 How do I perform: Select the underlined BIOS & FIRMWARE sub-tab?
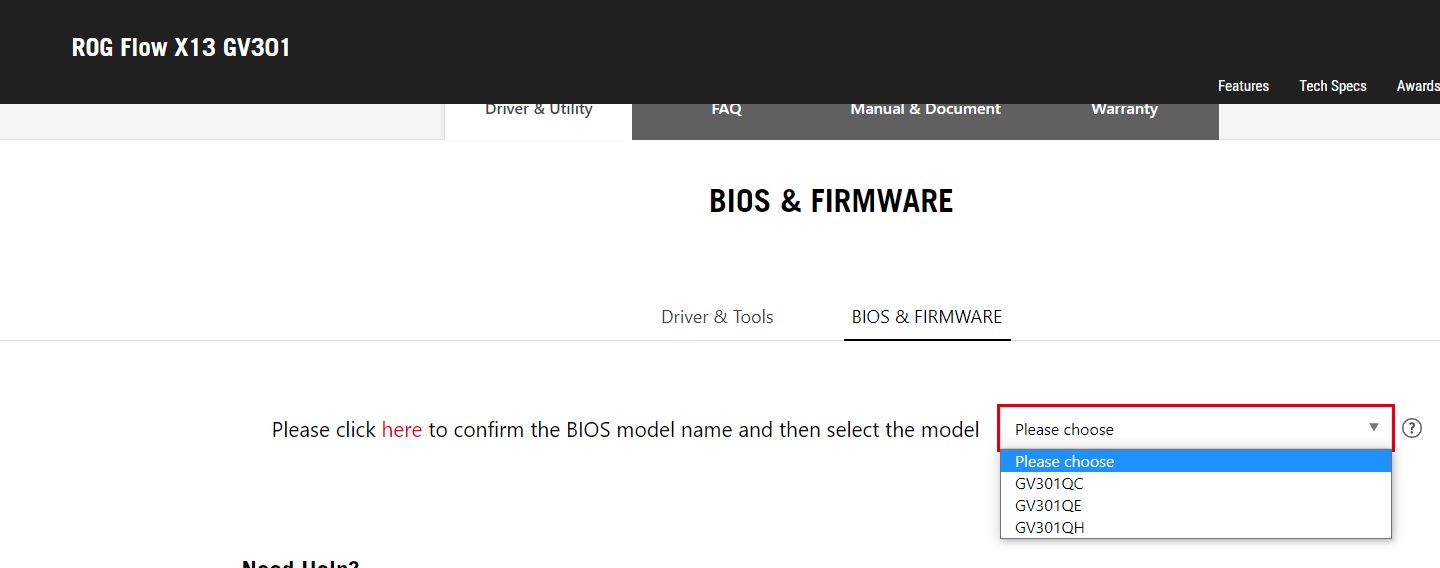(x=926, y=317)
